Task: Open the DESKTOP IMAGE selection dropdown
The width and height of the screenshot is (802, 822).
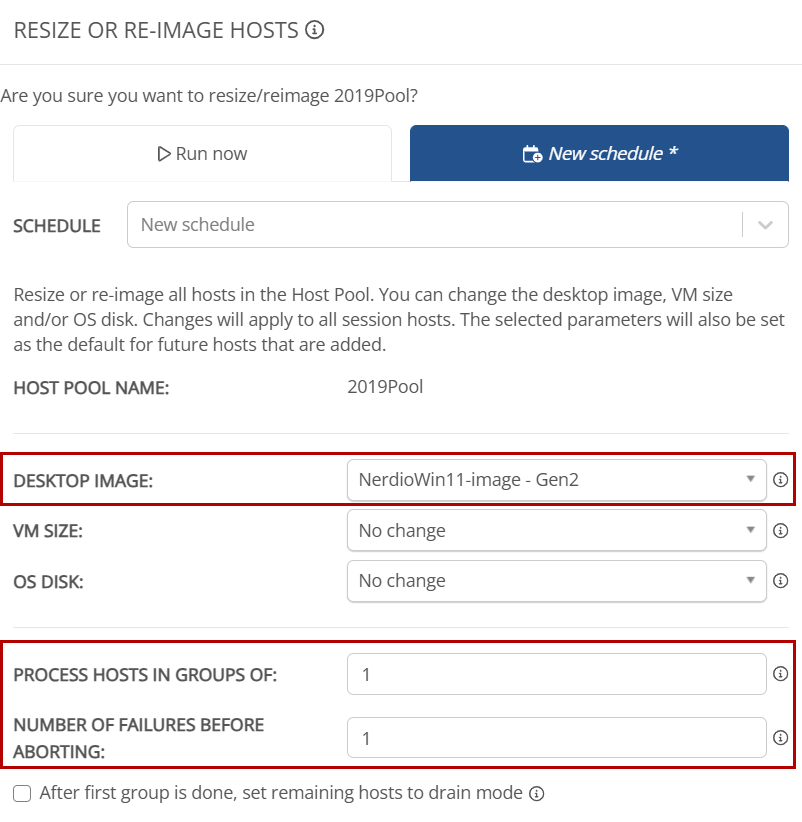Action: (556, 480)
